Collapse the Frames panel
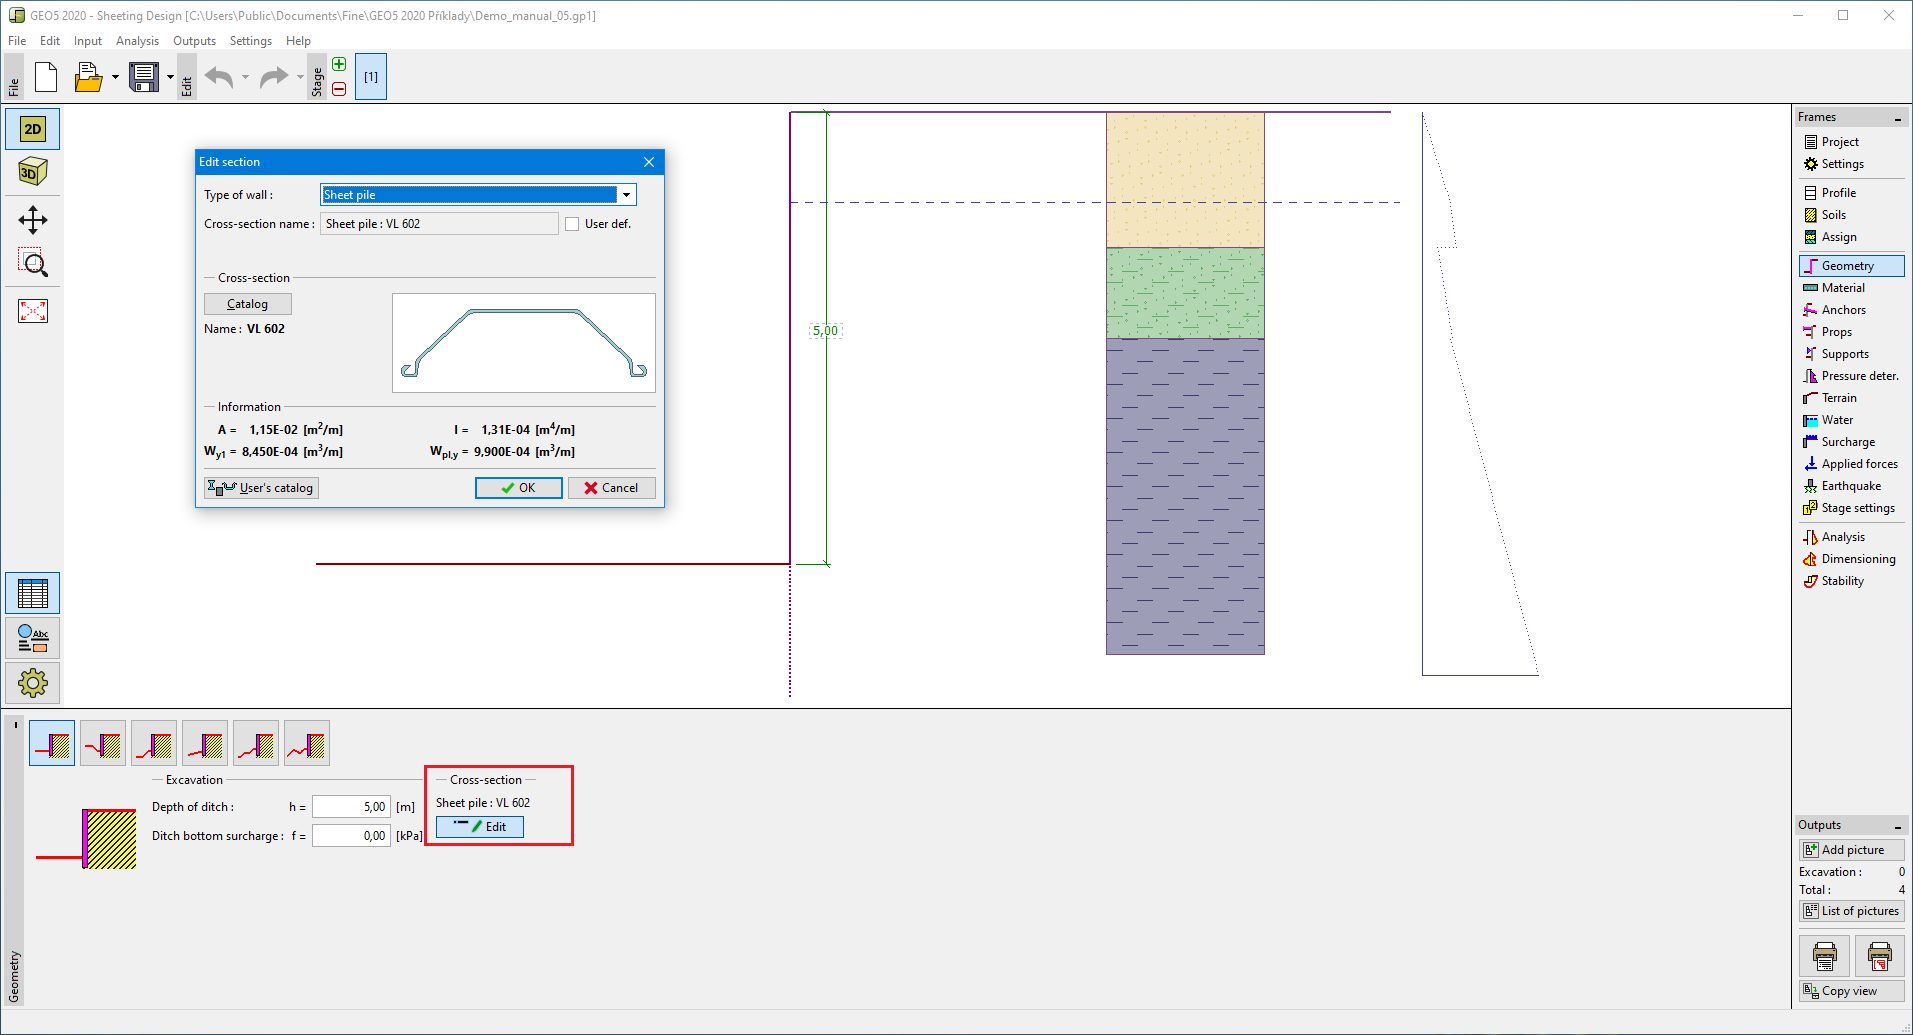This screenshot has height=1035, width=1913. [x=1897, y=118]
